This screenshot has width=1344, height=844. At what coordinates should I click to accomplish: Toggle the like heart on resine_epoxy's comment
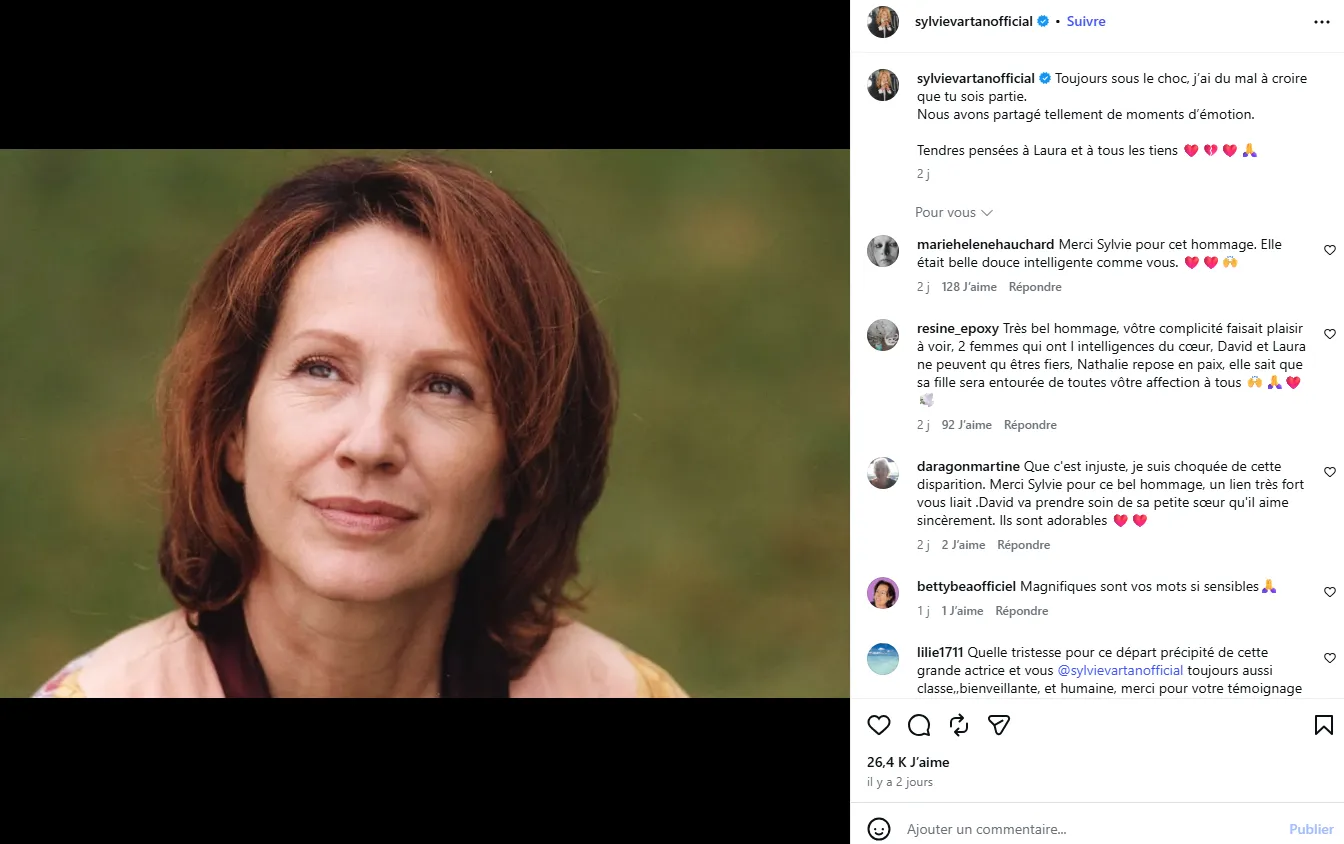pyautogui.click(x=1330, y=334)
